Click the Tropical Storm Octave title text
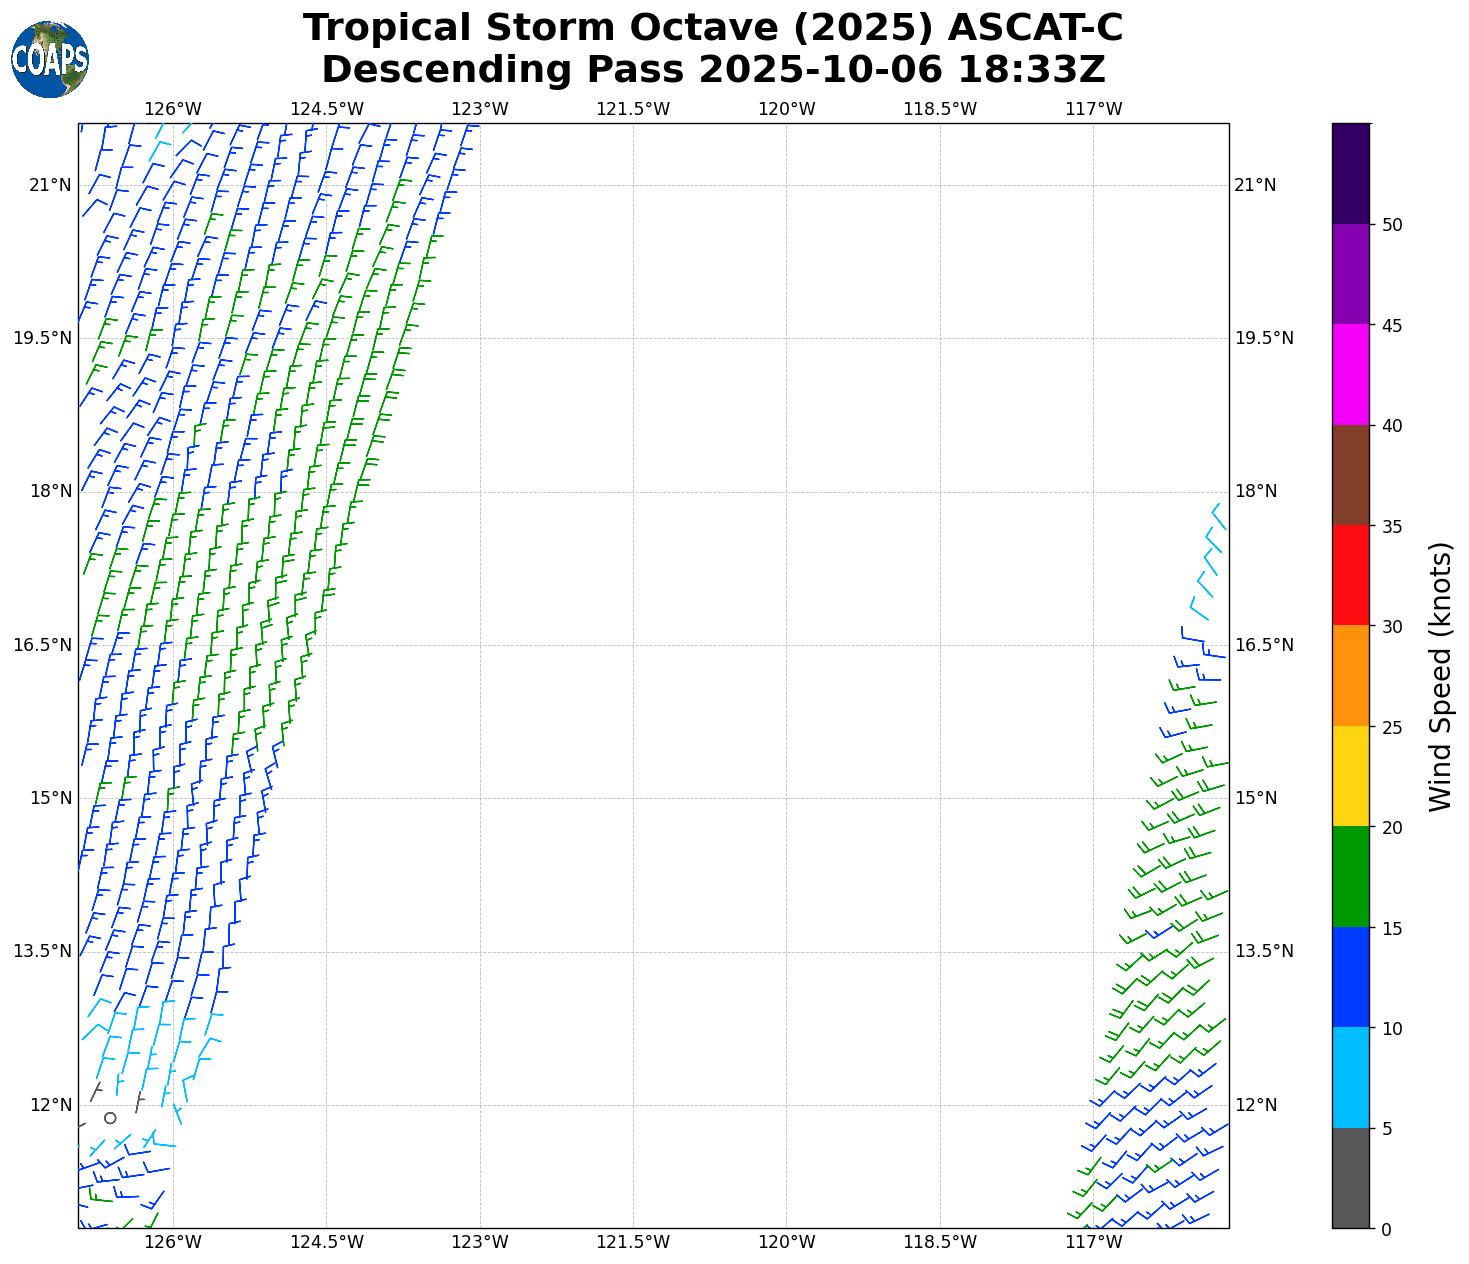The width and height of the screenshot is (1469, 1264). (713, 28)
